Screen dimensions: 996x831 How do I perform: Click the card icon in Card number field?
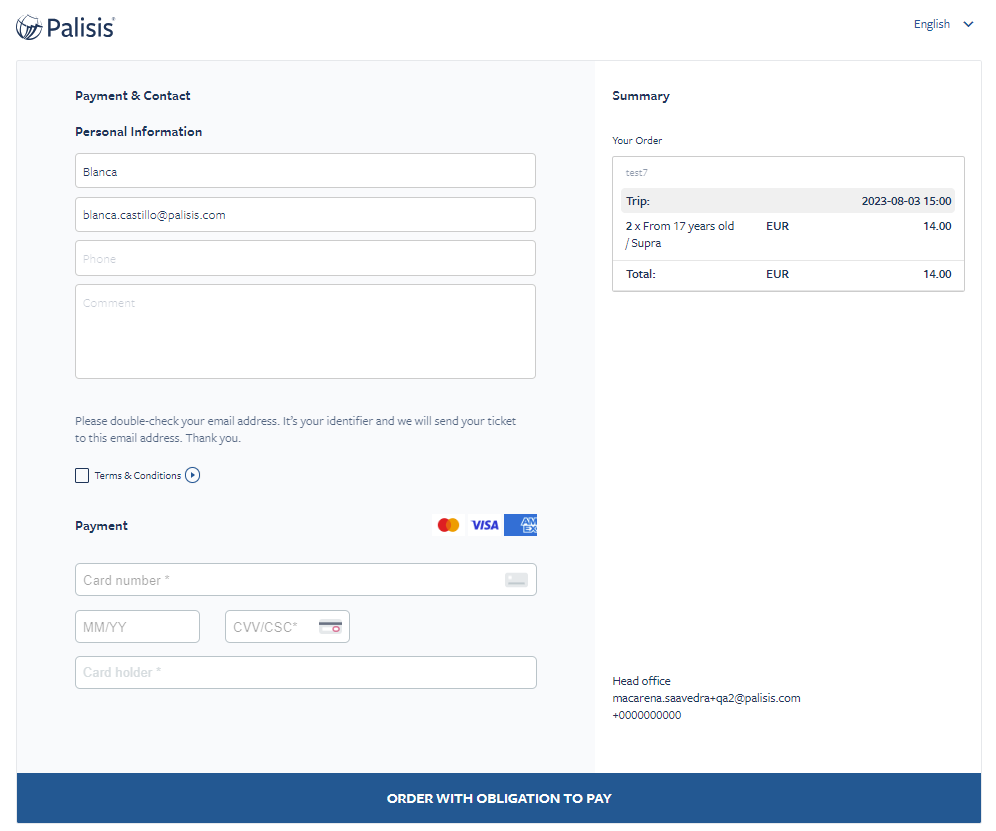516,579
